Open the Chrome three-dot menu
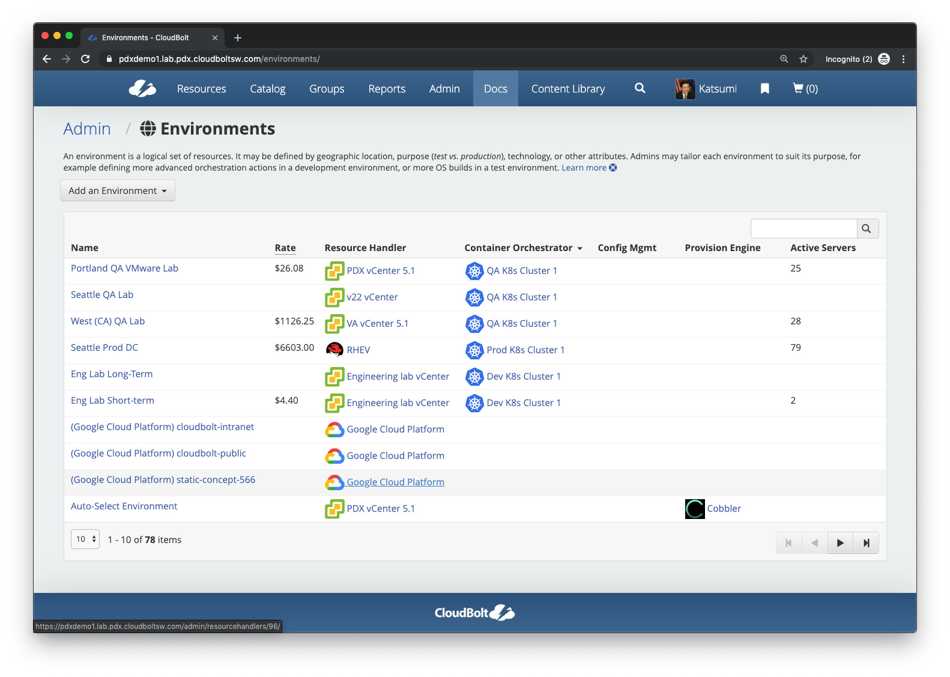Viewport: 950px width, 677px height. (x=903, y=59)
